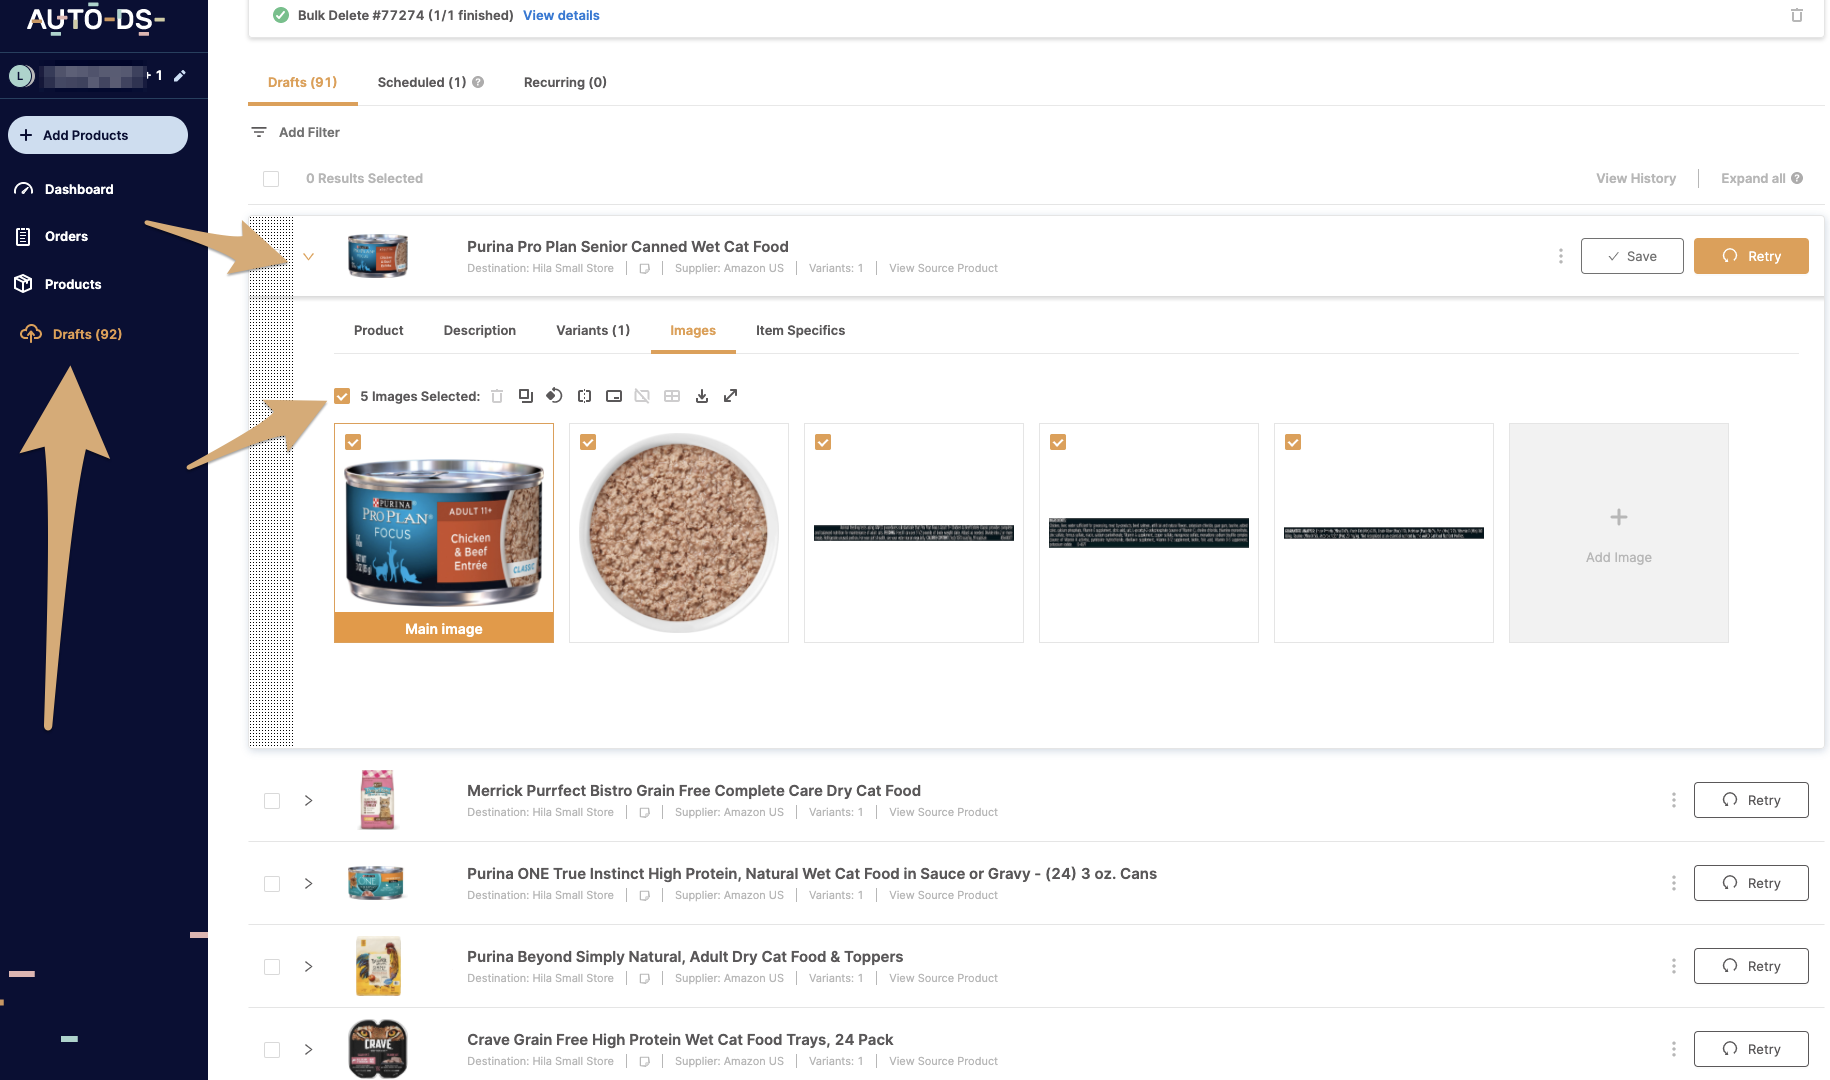The height and width of the screenshot is (1080, 1830).
Task: Click the help icon next to Expand all
Action: pos(1797,178)
